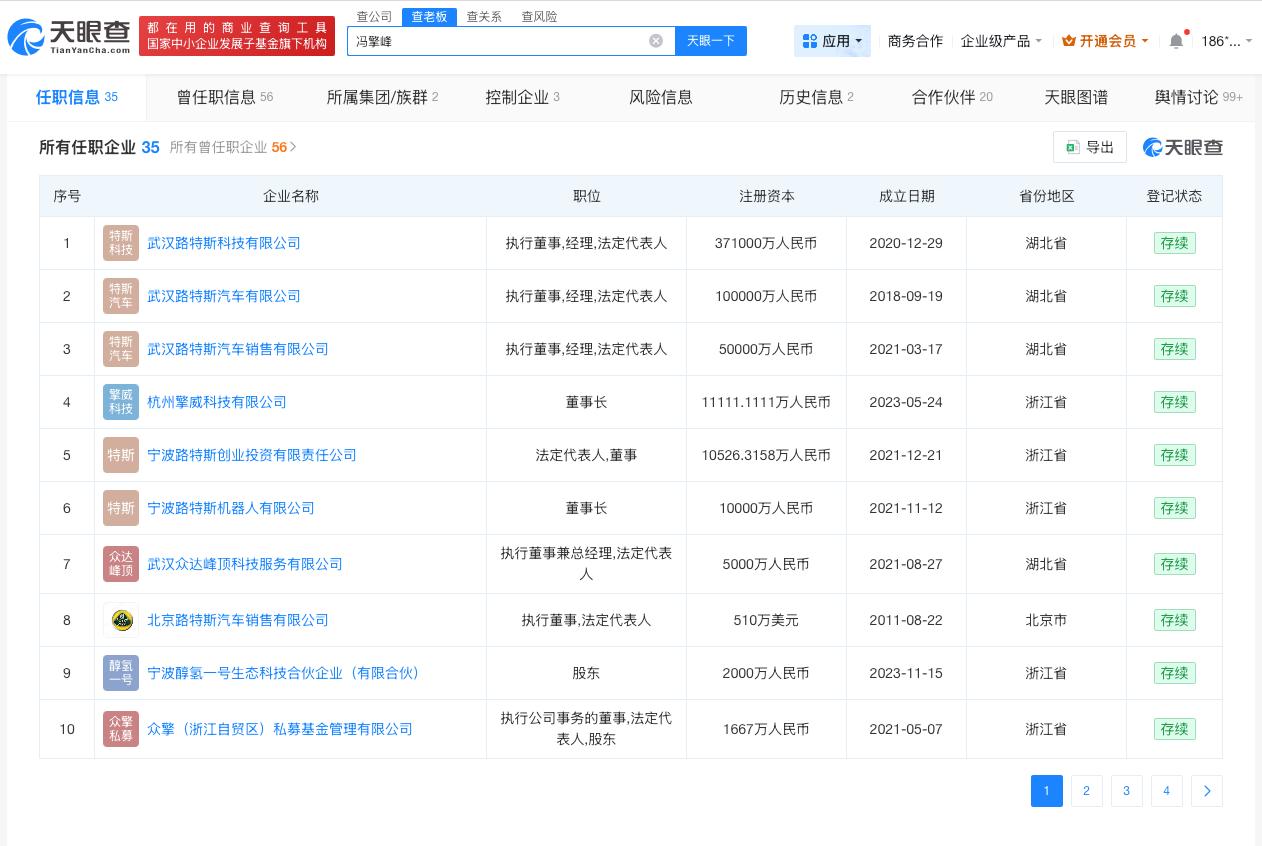Image resolution: width=1262 pixels, height=846 pixels.
Task: Open the 开通会员 membership dropdown
Action: point(1105,41)
